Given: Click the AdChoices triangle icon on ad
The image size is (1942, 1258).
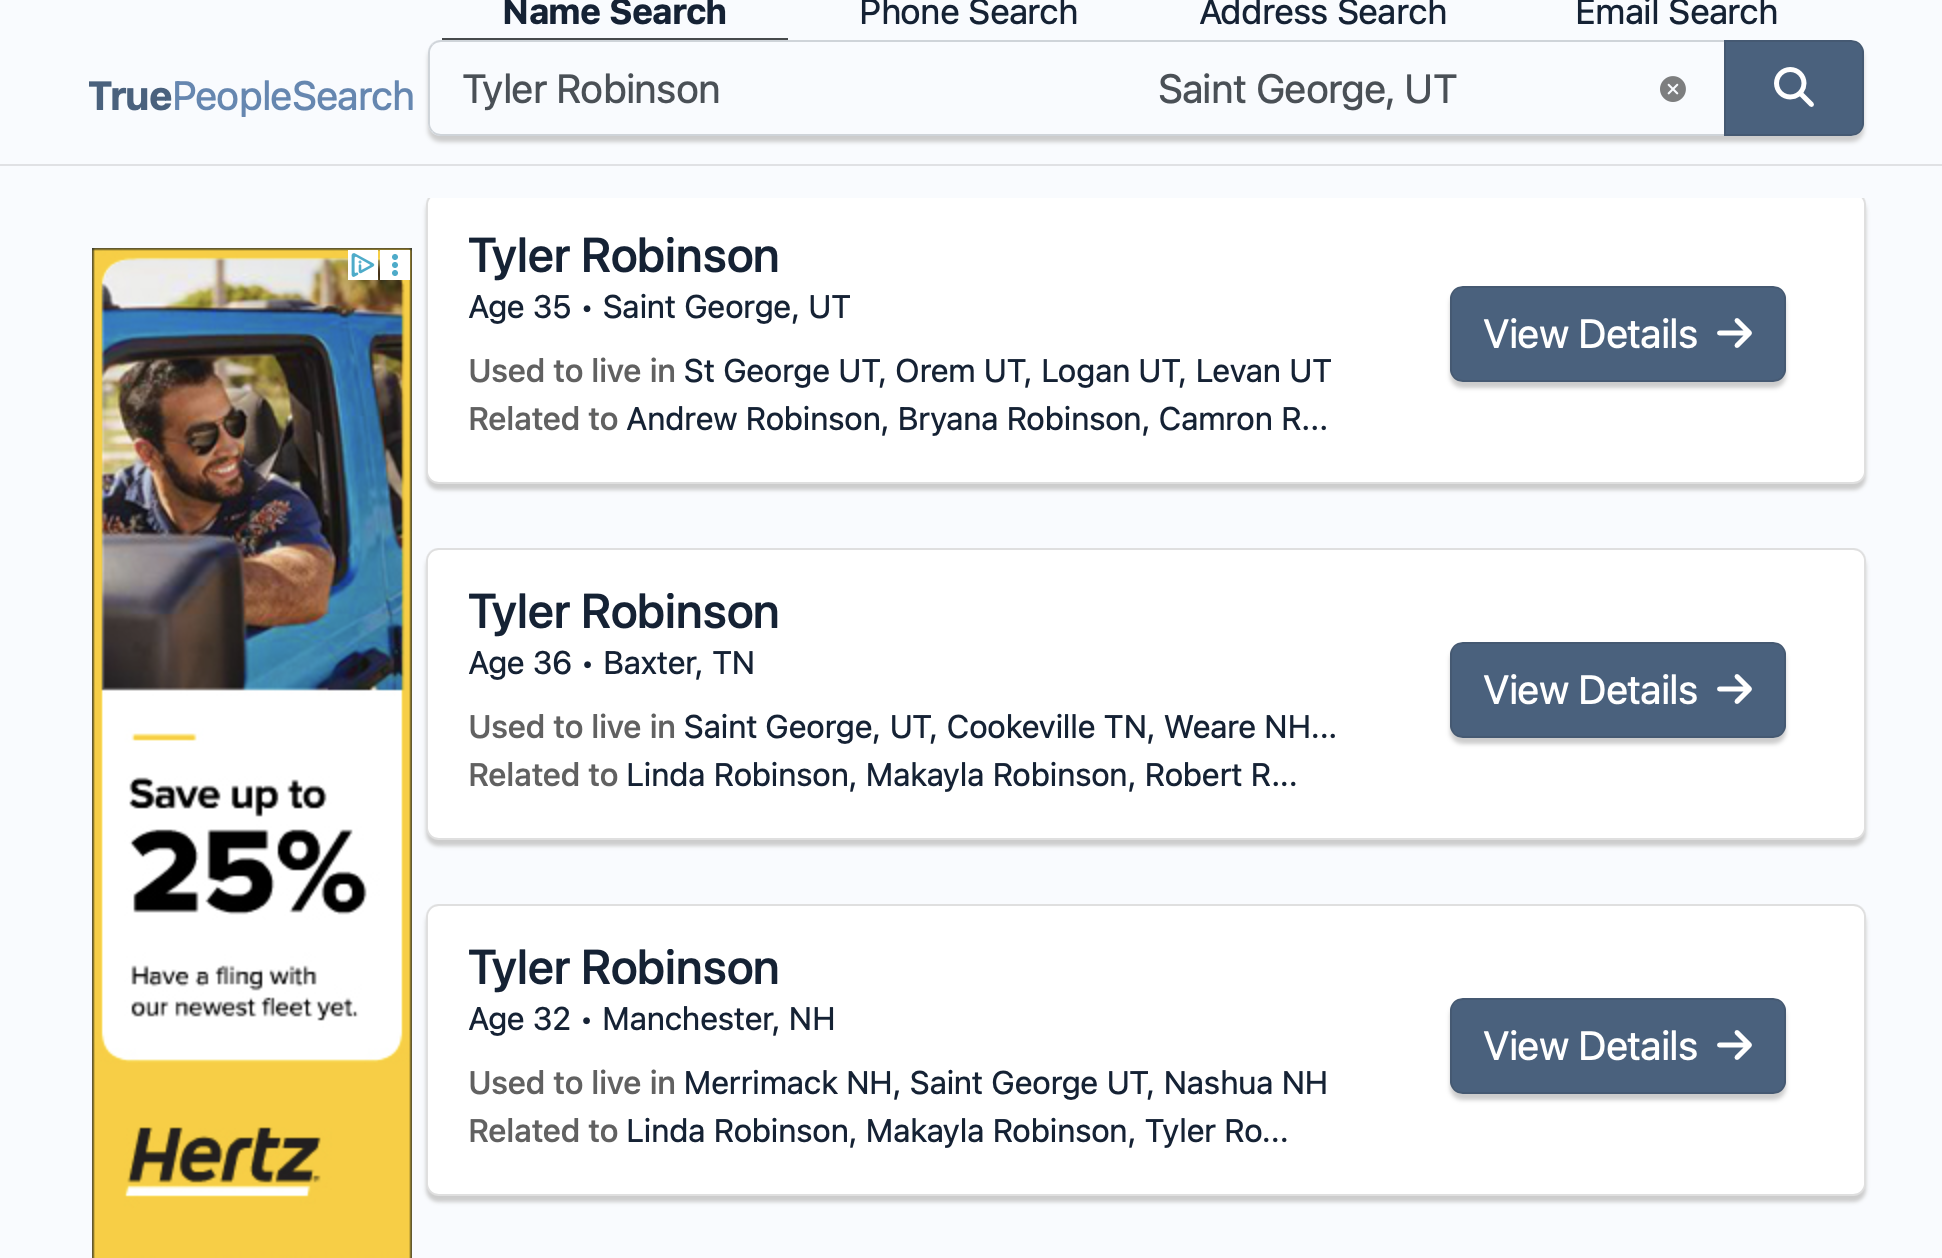Looking at the screenshot, I should (362, 265).
